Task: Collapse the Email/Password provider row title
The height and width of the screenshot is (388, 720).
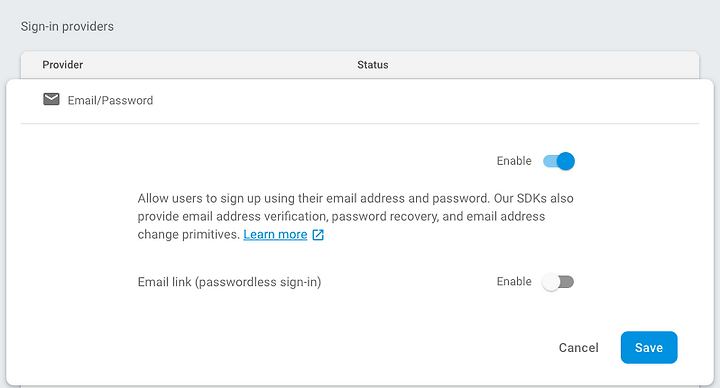Action: click(110, 101)
